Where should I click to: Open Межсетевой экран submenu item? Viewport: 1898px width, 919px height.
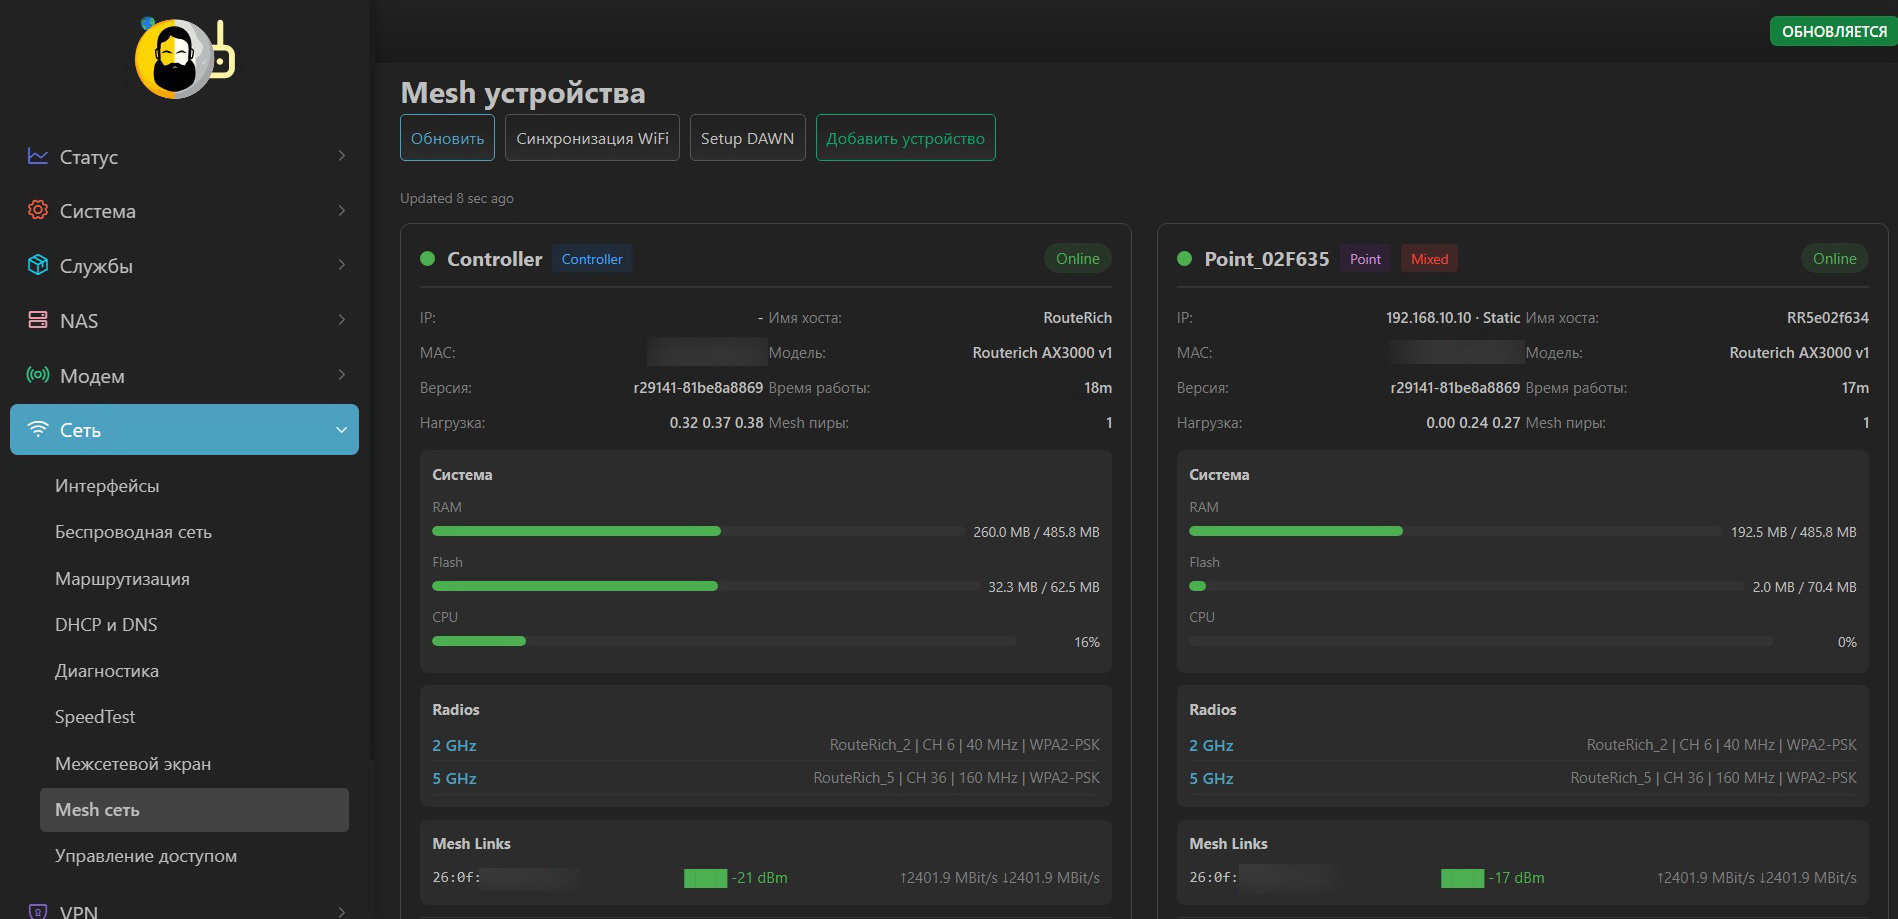[x=133, y=764]
